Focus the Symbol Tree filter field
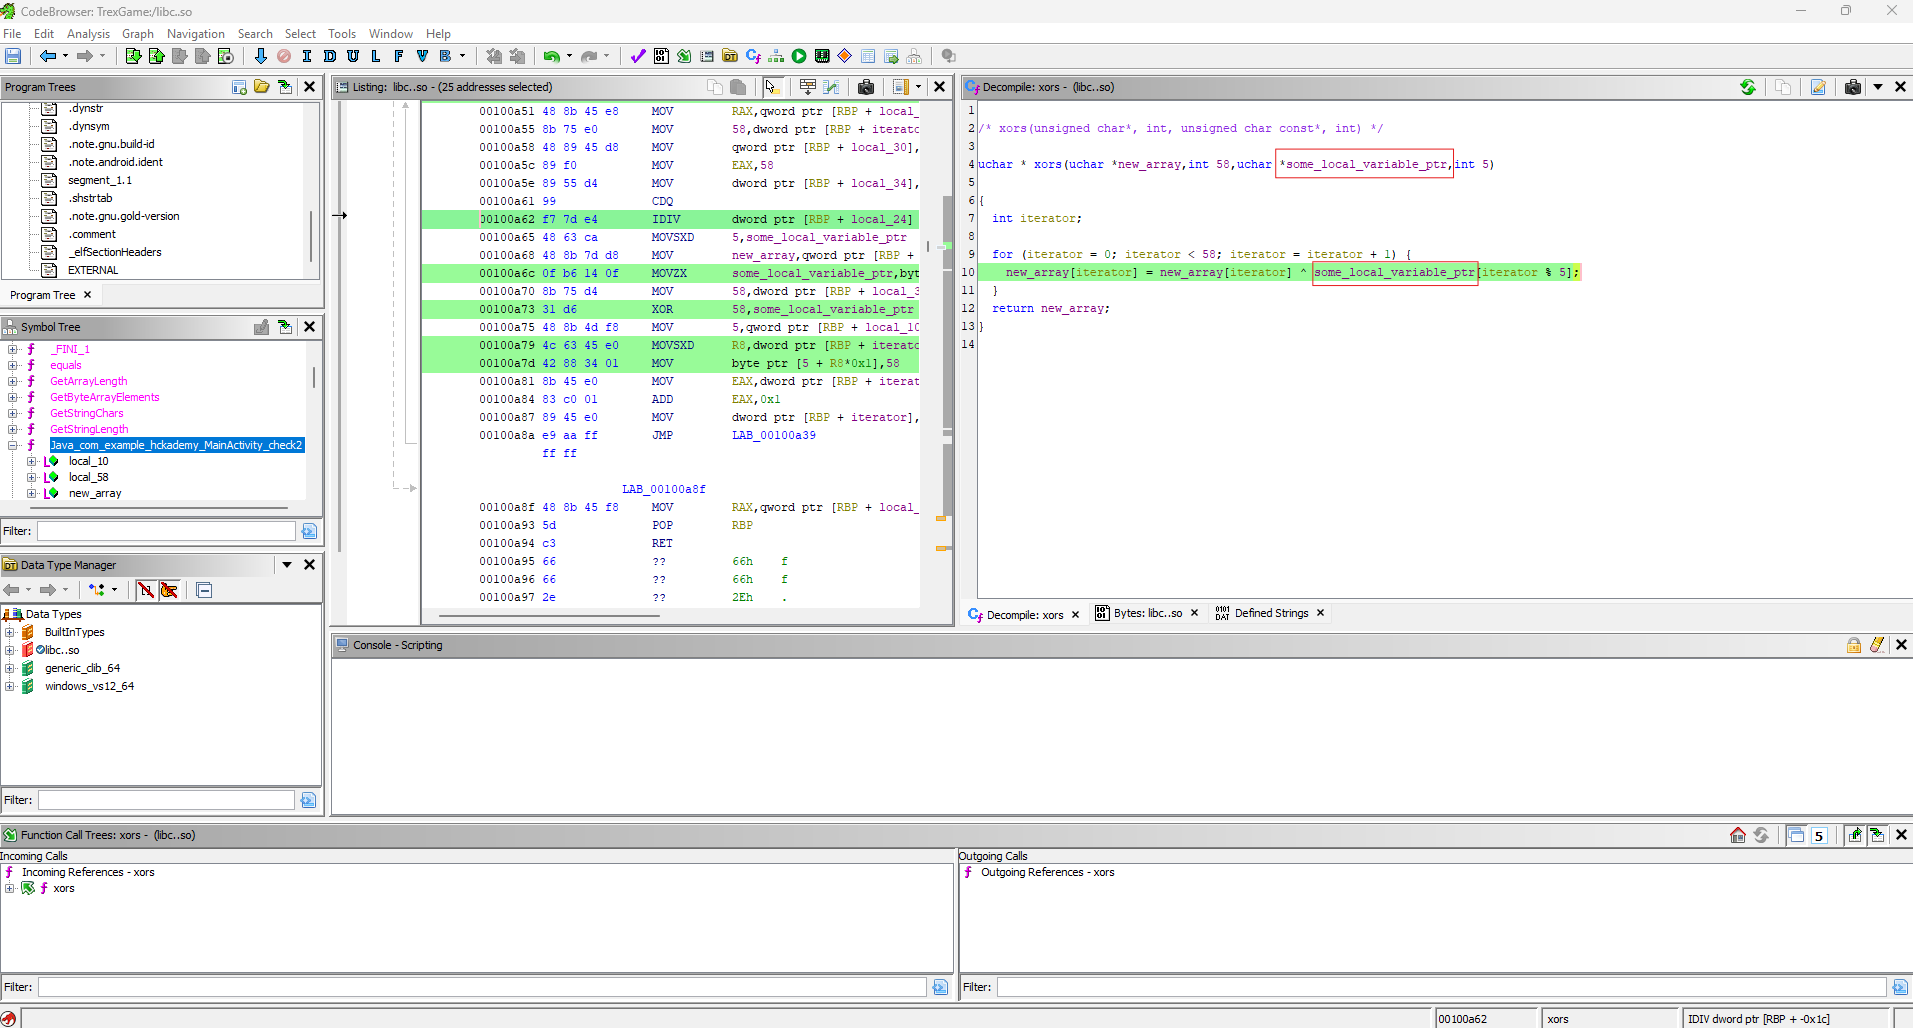Viewport: 1913px width, 1028px height. pos(166,531)
